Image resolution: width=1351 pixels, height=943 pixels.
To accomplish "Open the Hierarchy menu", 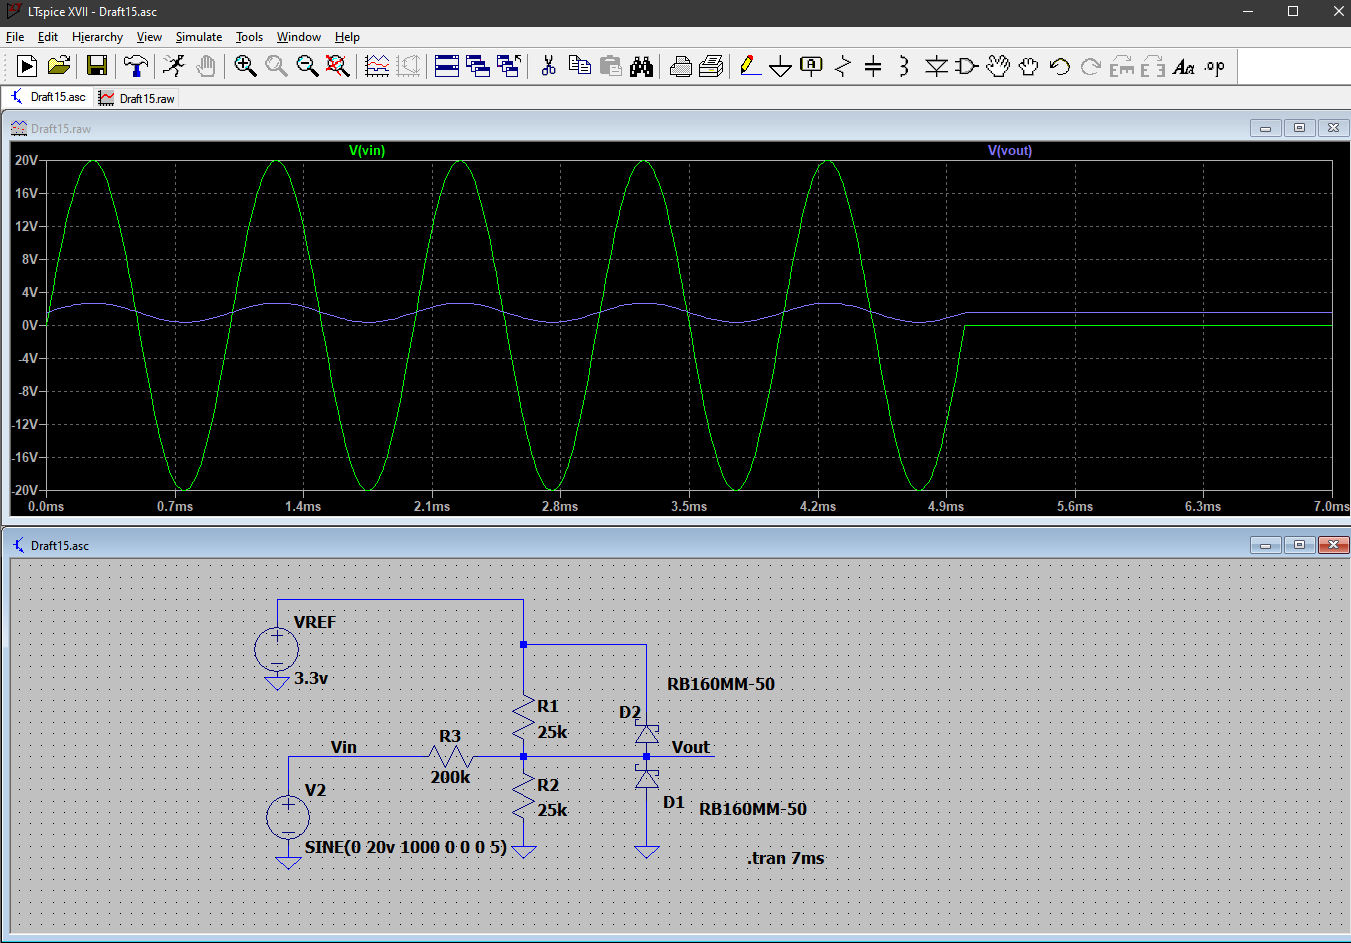I will [x=97, y=37].
